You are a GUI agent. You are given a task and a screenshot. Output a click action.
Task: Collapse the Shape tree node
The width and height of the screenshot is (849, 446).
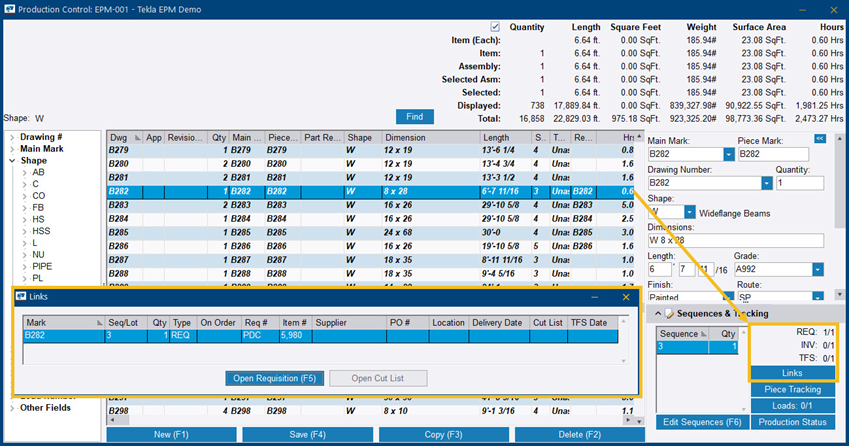[12, 160]
